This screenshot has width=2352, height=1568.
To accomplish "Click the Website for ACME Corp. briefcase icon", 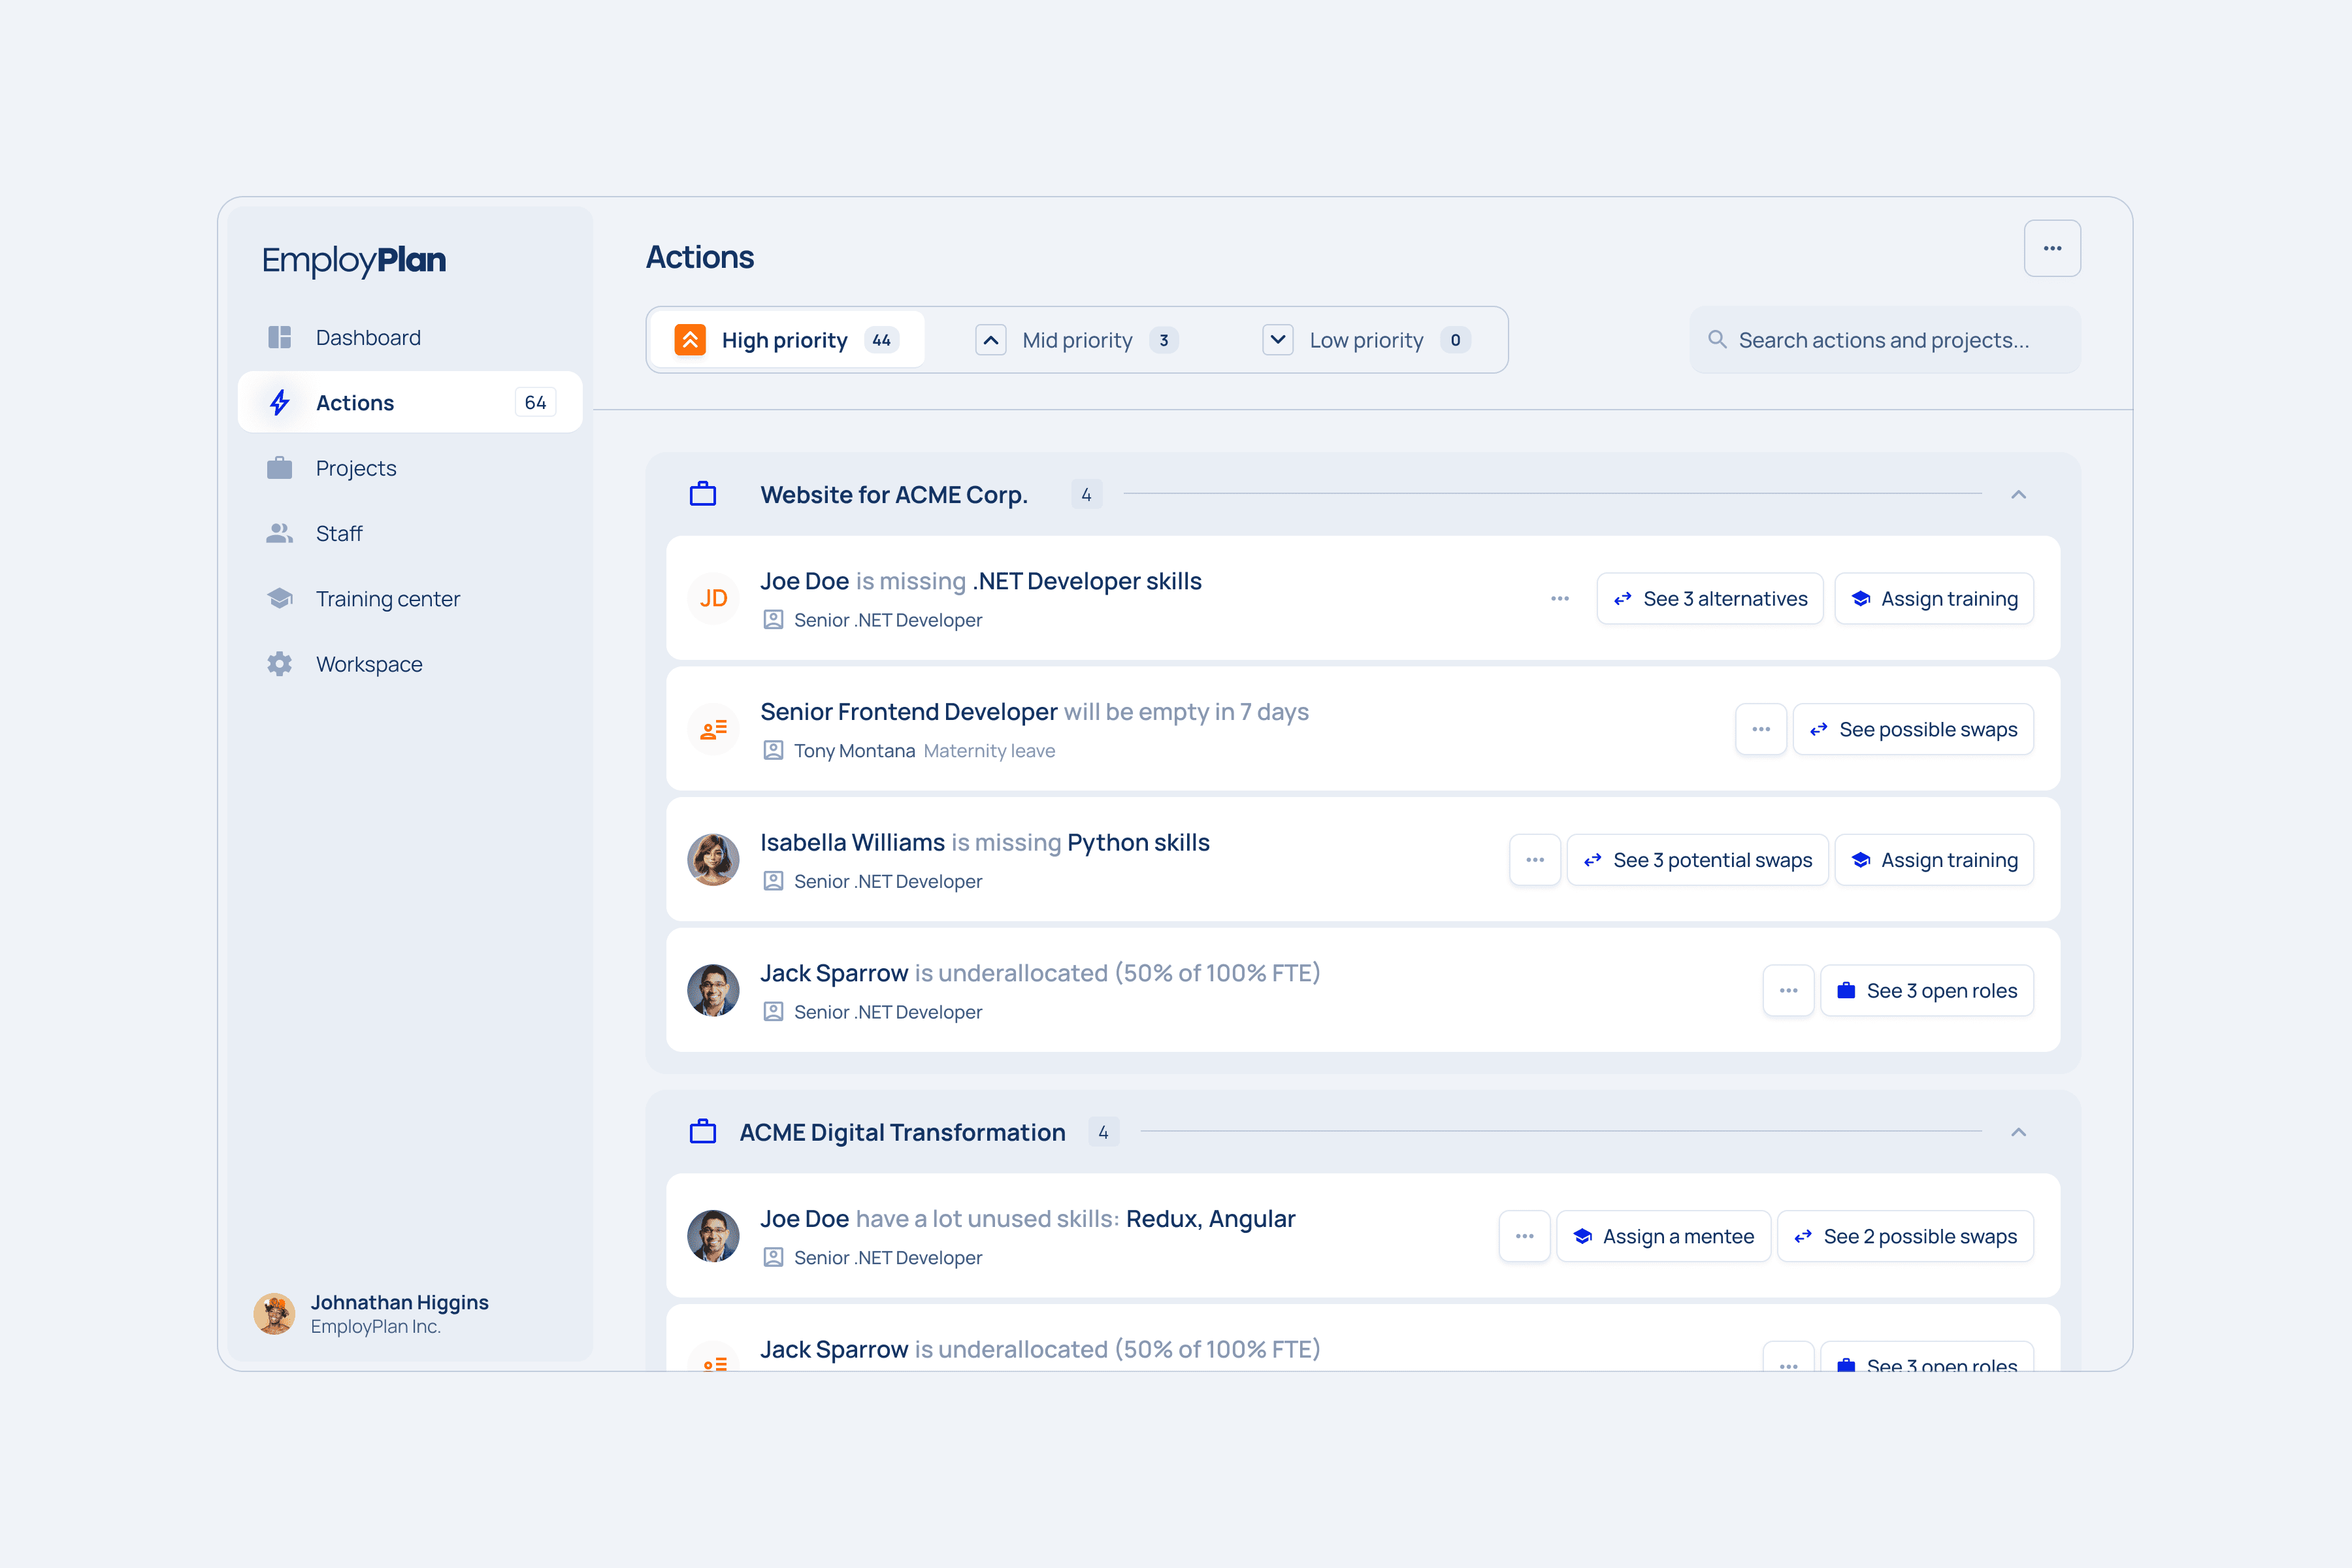I will click(x=703, y=494).
